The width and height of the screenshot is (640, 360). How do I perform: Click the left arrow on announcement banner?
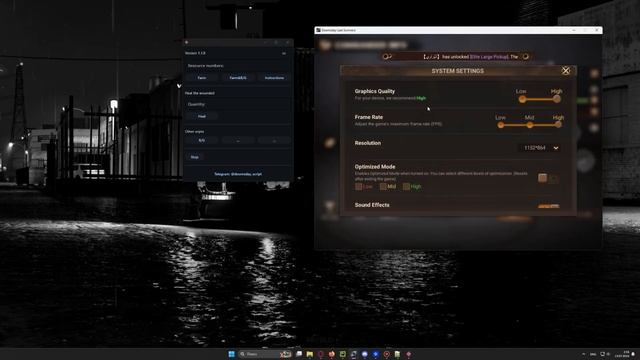(387, 57)
